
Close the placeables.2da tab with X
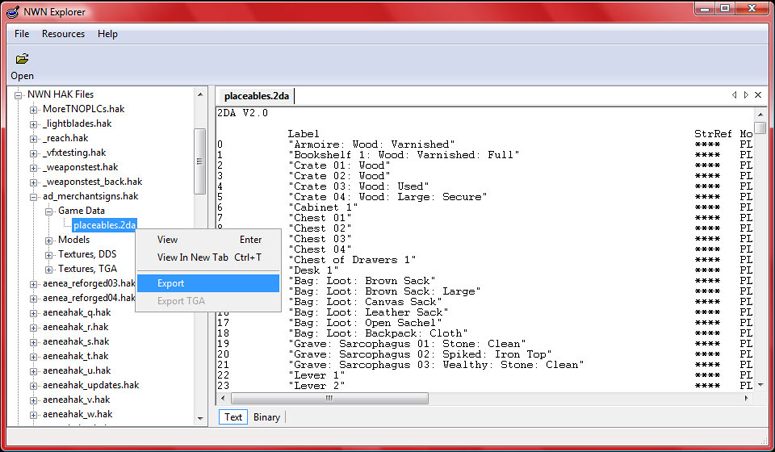(758, 95)
